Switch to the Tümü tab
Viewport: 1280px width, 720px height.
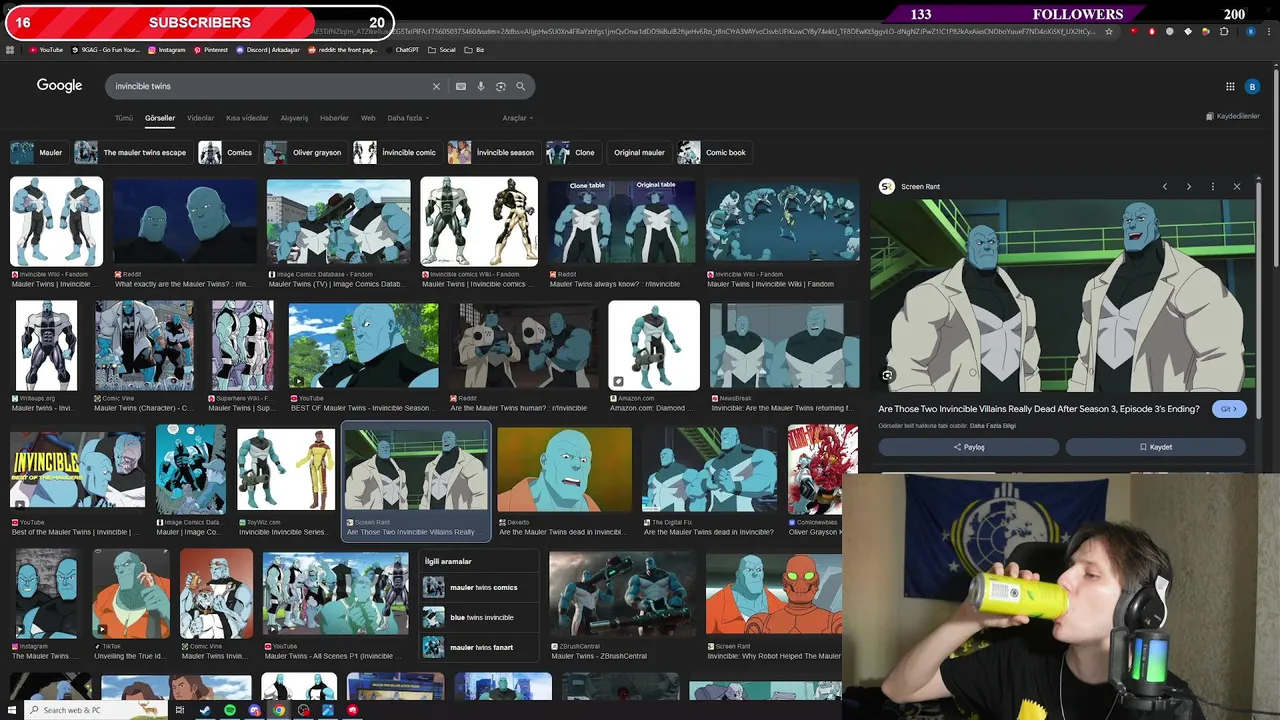click(124, 118)
